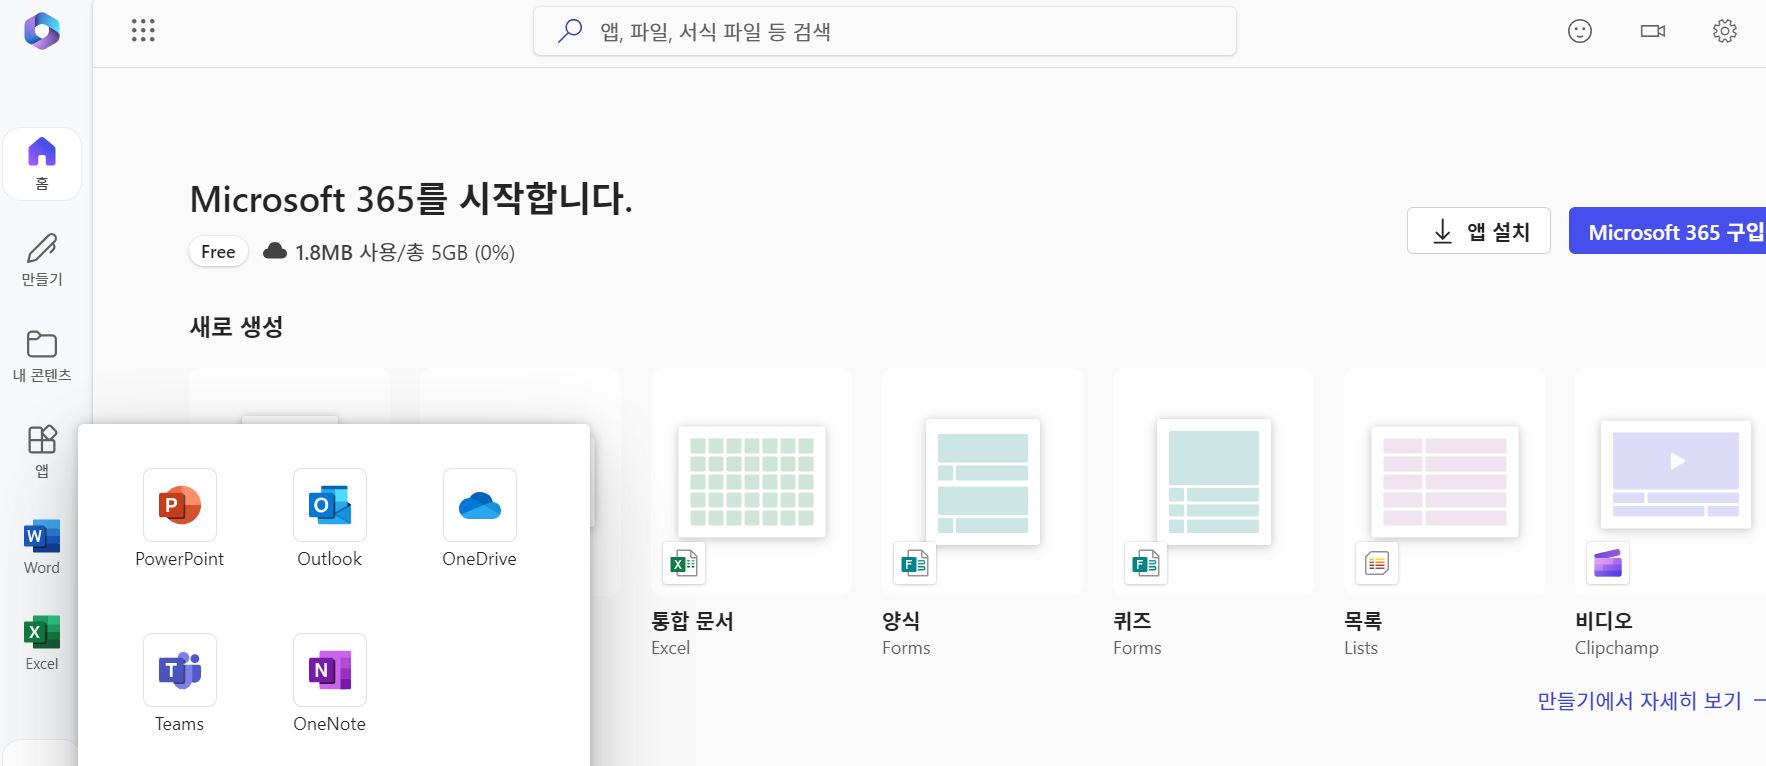Open PowerPoint in the apps flyout
The height and width of the screenshot is (766, 1766).
pyautogui.click(x=180, y=518)
